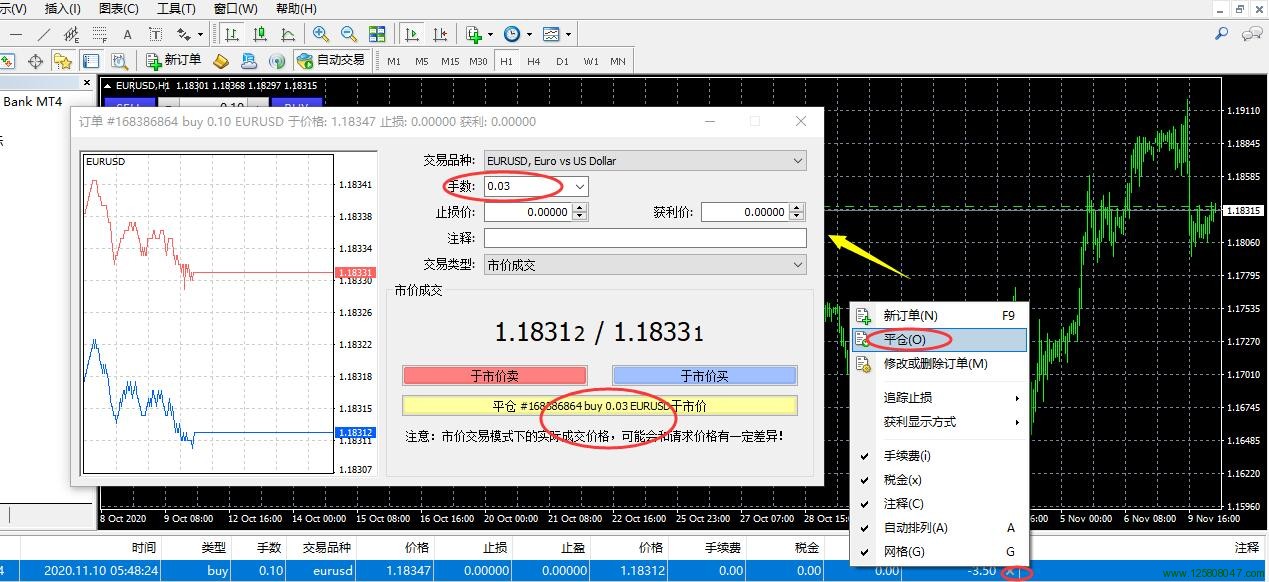1269x582 pixels.
Task: Open the Market Watch panel icon
Action: click(7, 61)
